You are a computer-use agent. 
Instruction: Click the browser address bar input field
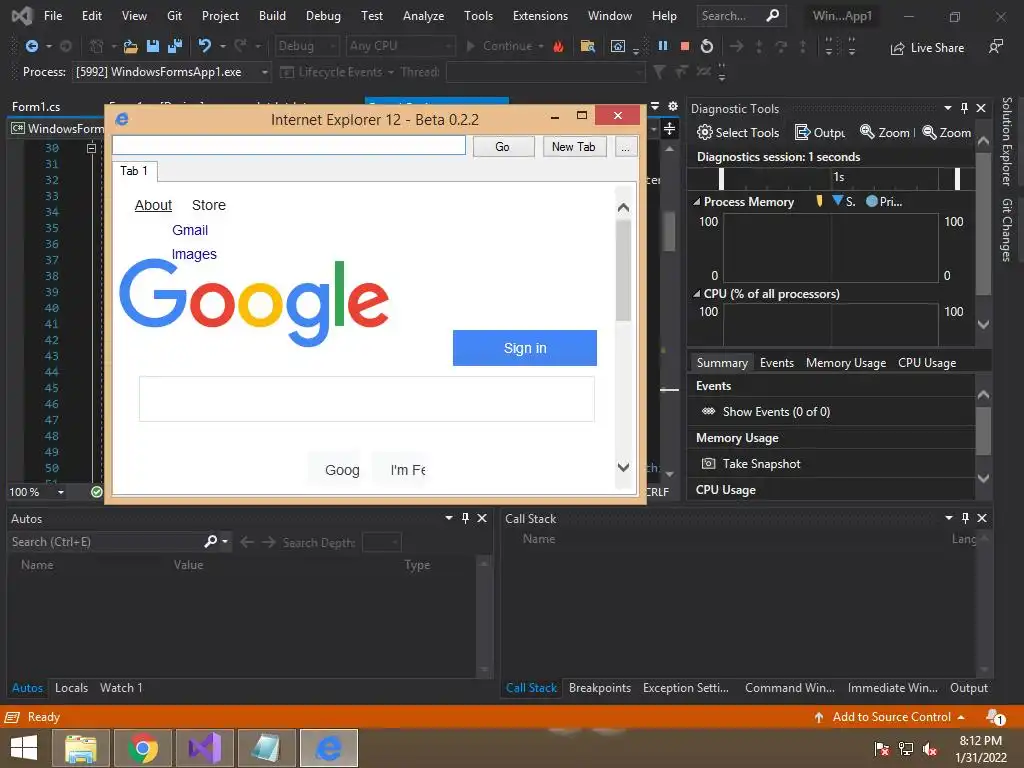(289, 145)
